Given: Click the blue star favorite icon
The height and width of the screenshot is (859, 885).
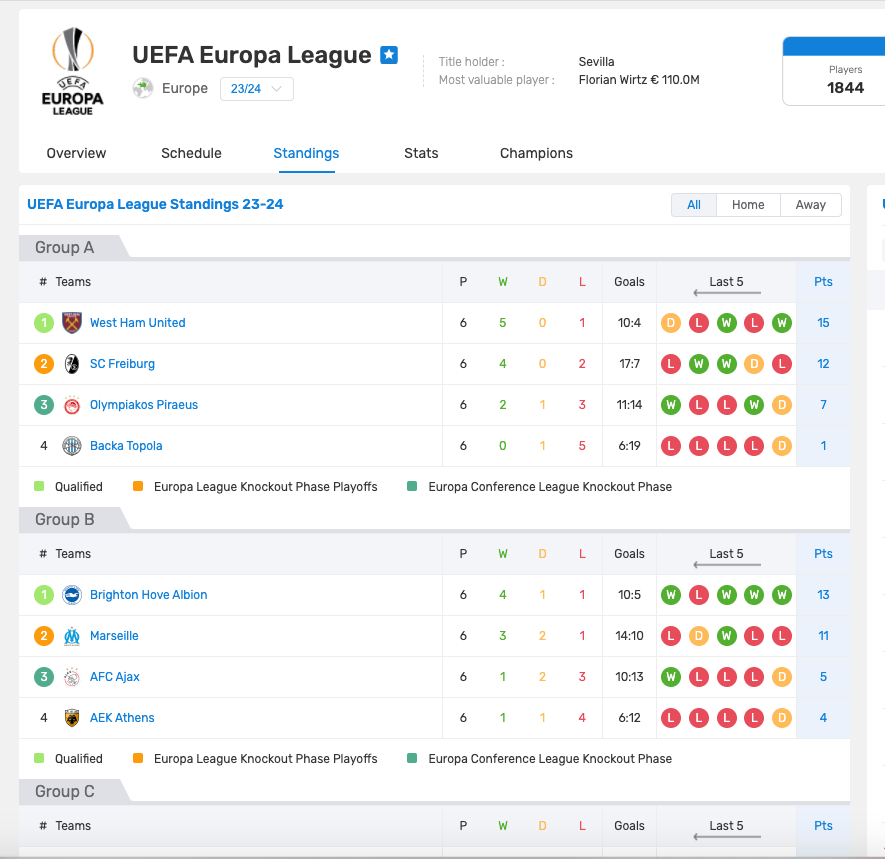Looking at the screenshot, I should (389, 55).
